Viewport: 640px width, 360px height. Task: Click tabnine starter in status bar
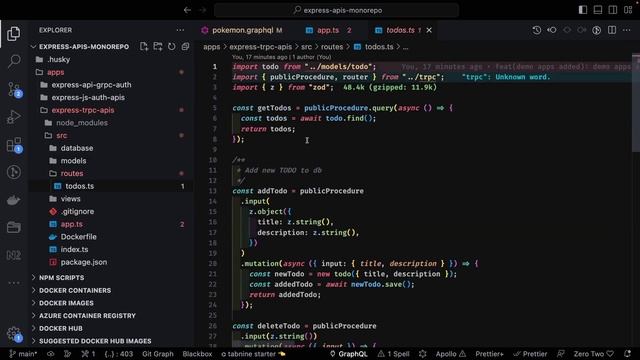click(x=253, y=354)
